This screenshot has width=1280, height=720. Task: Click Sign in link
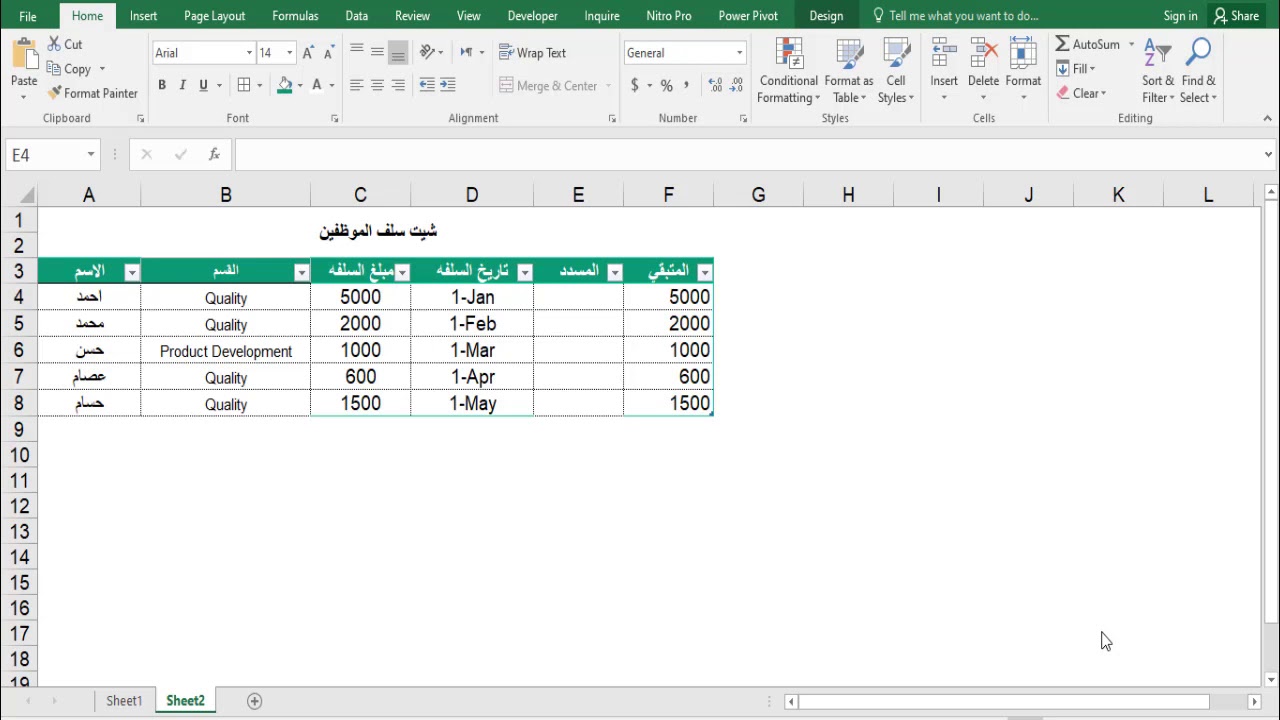pos(1180,16)
